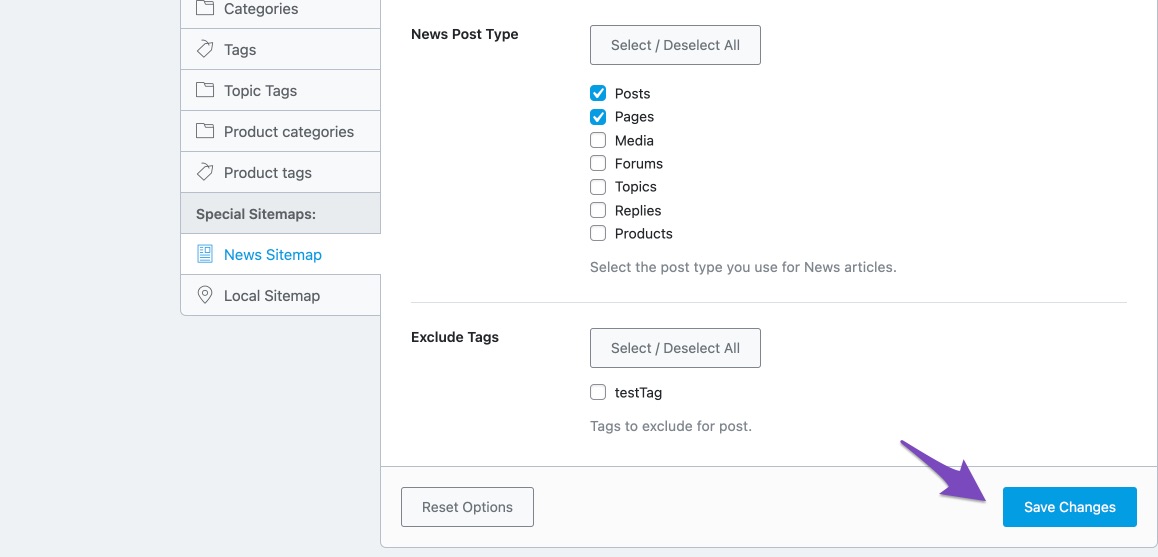Image resolution: width=1158 pixels, height=557 pixels.
Task: Click the Categories folder icon
Action: click(x=205, y=9)
